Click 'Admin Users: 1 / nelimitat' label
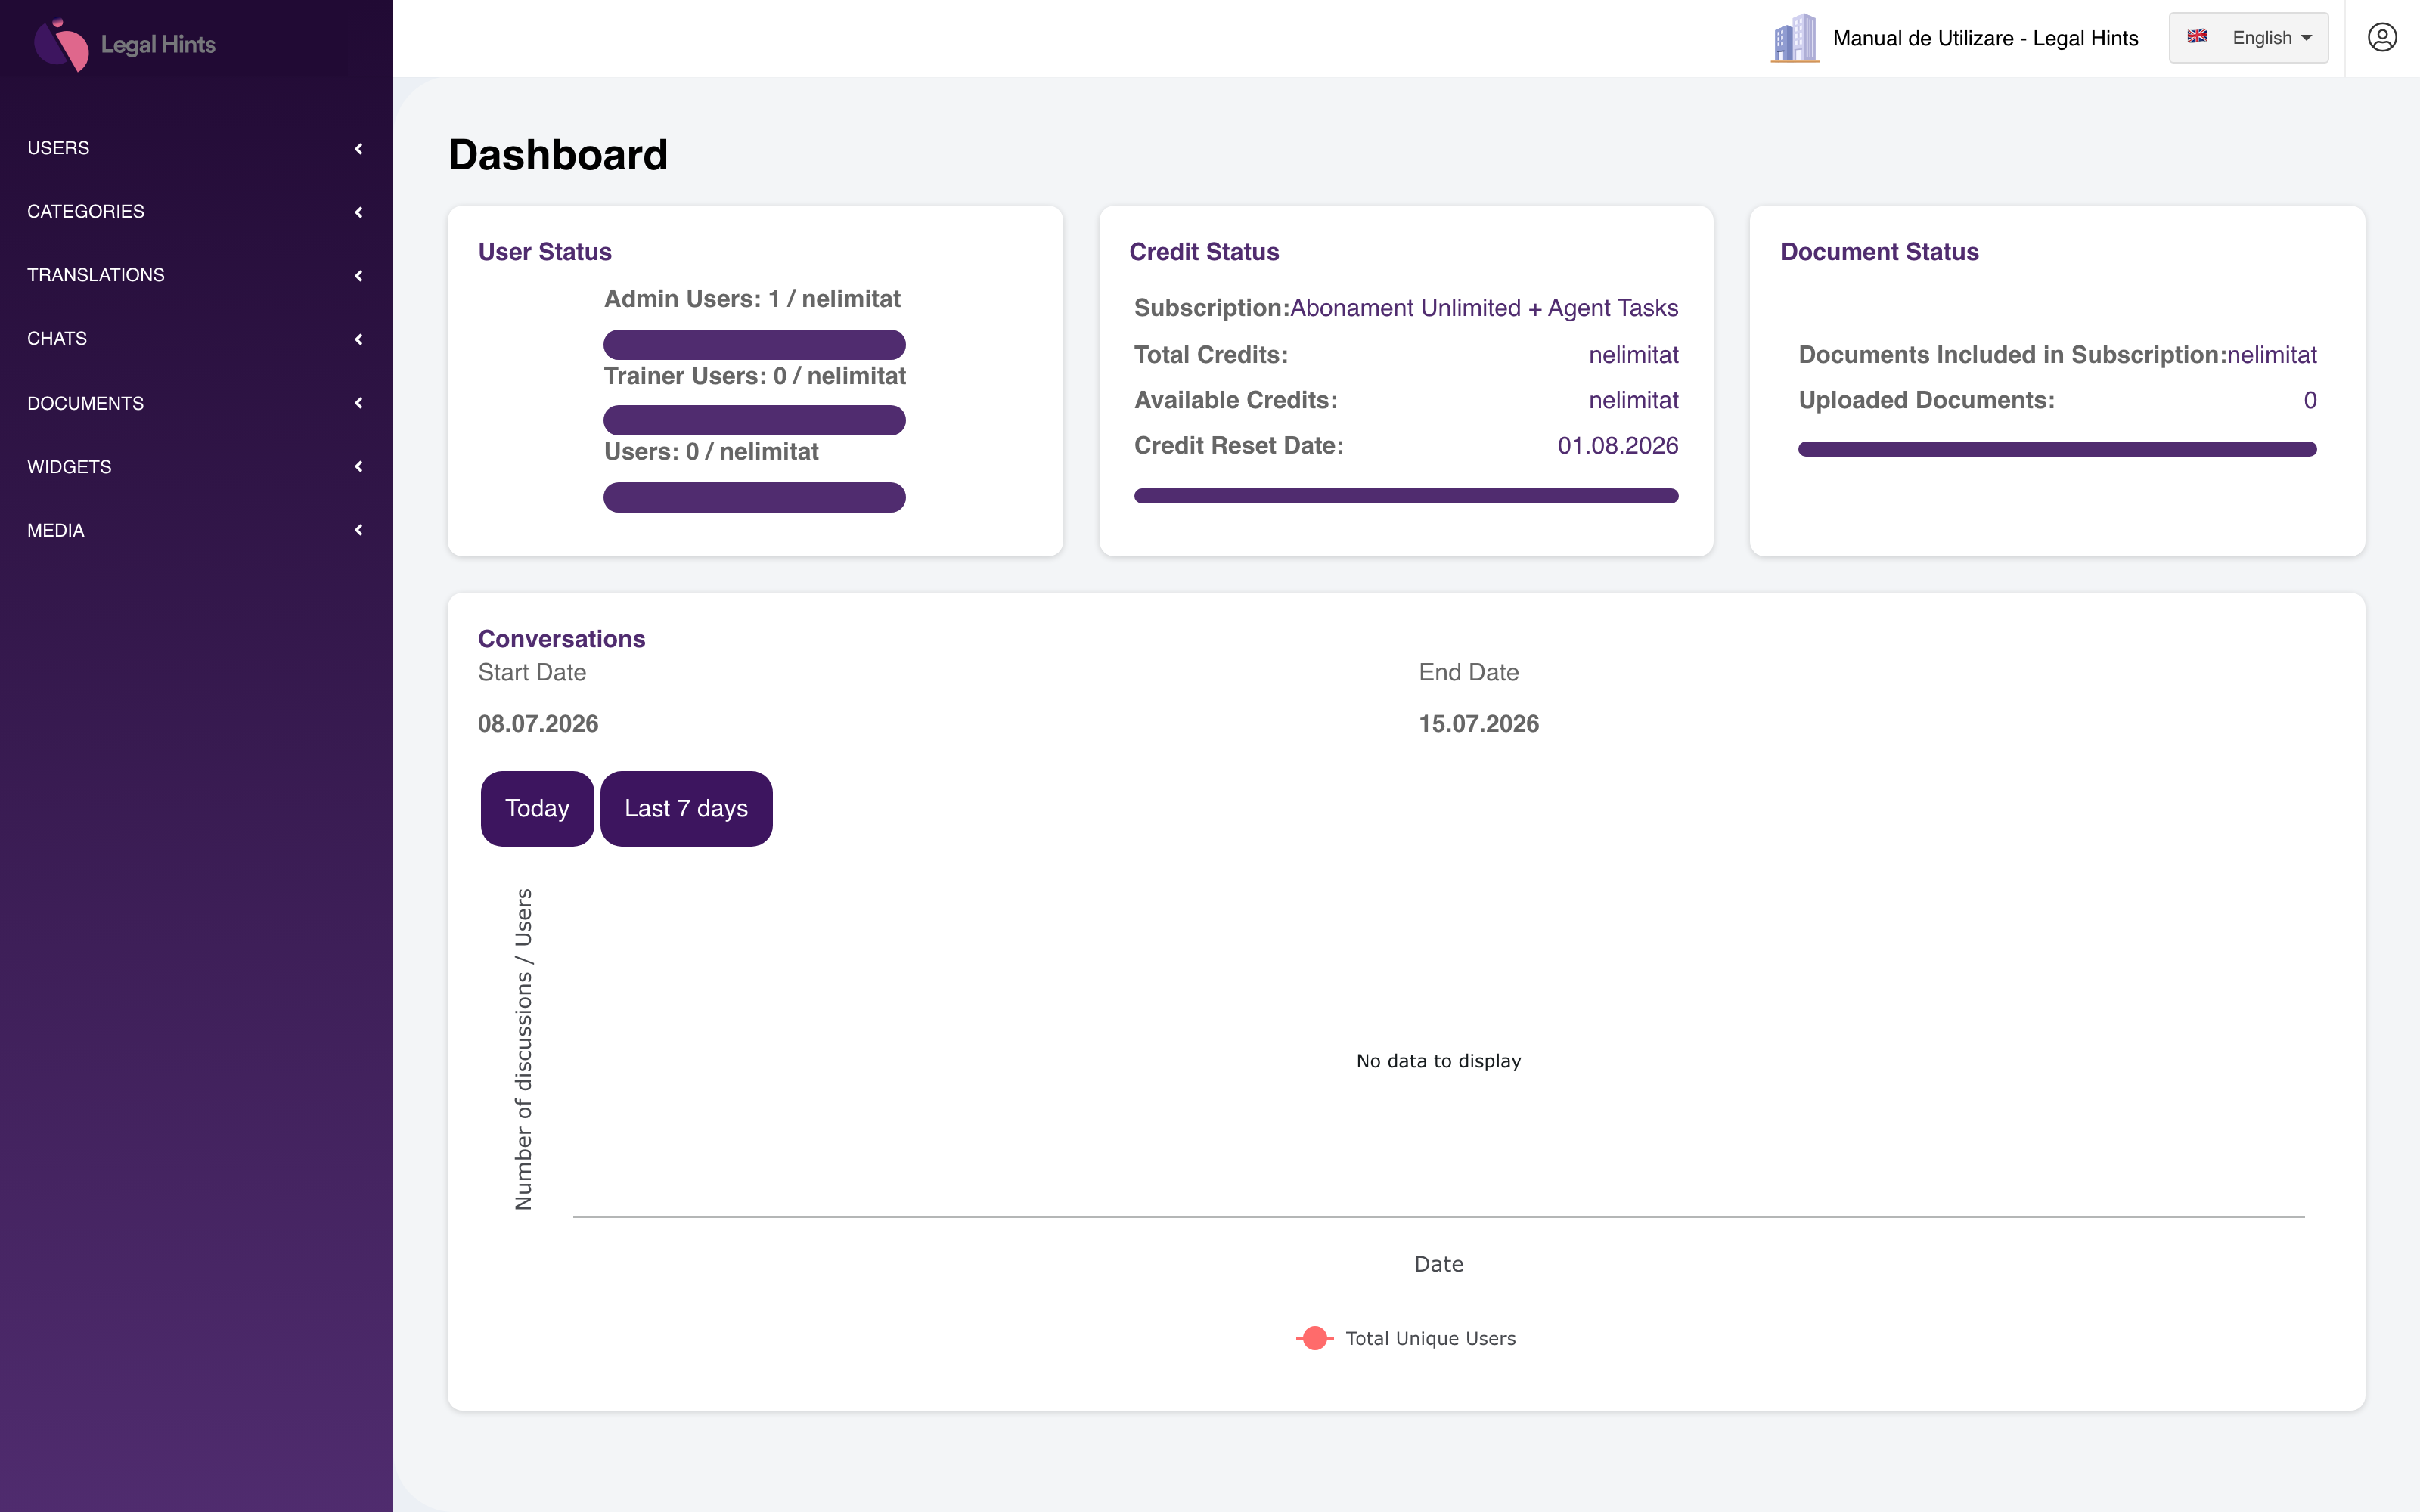 point(752,299)
